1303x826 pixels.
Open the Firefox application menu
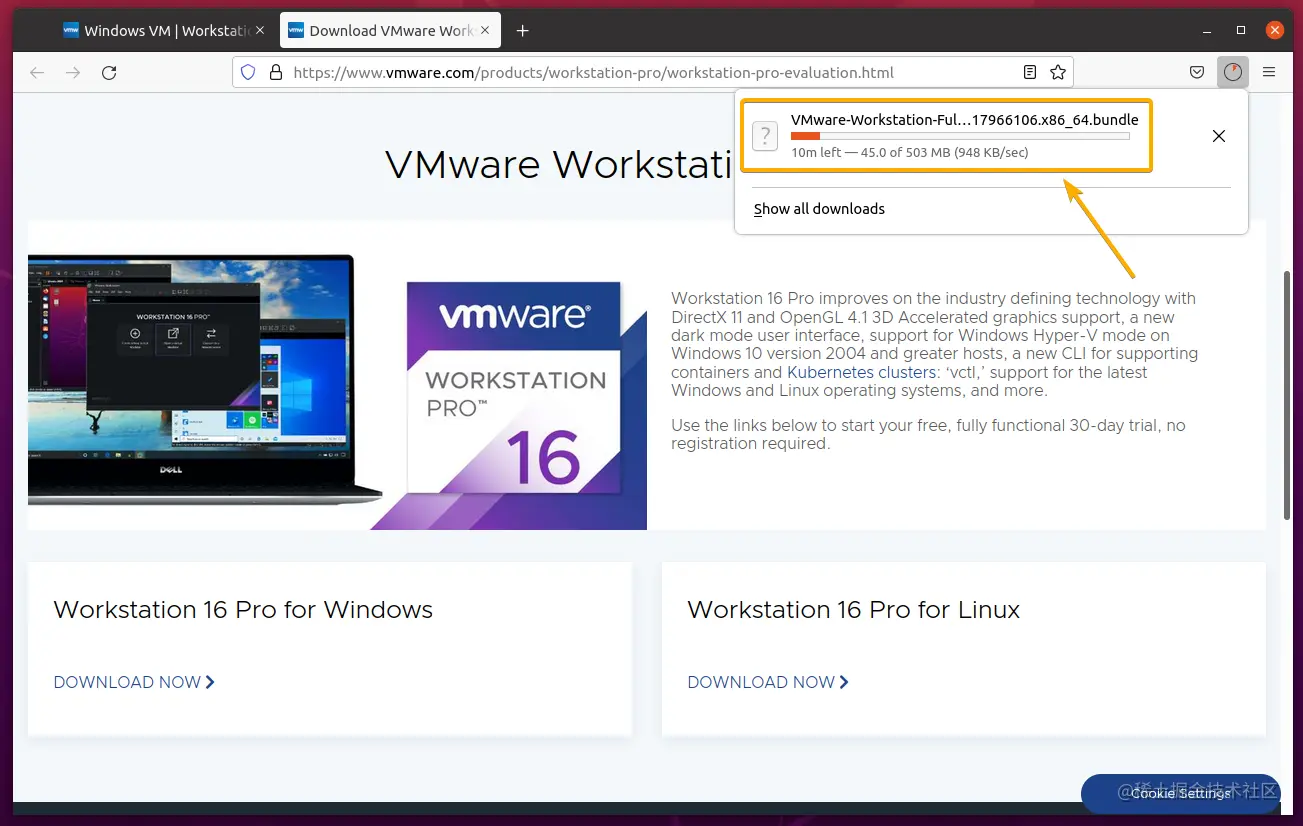[x=1269, y=72]
